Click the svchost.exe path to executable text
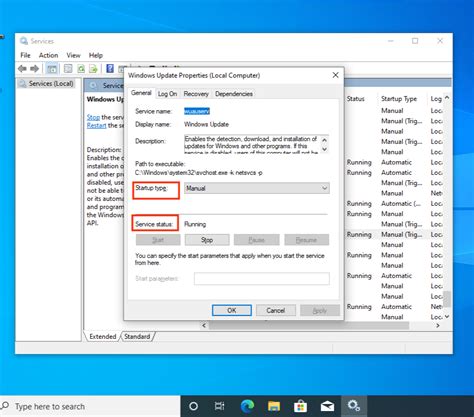This screenshot has height=417, width=474. [x=199, y=173]
